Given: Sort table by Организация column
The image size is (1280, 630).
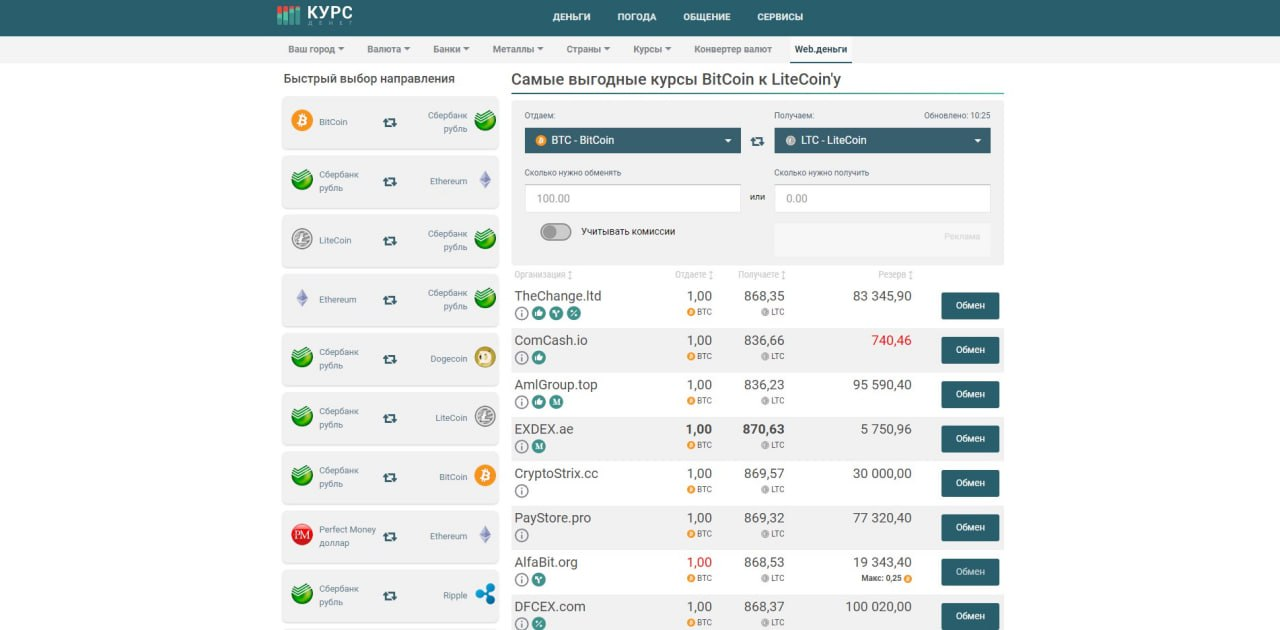Looking at the screenshot, I should click(x=544, y=275).
